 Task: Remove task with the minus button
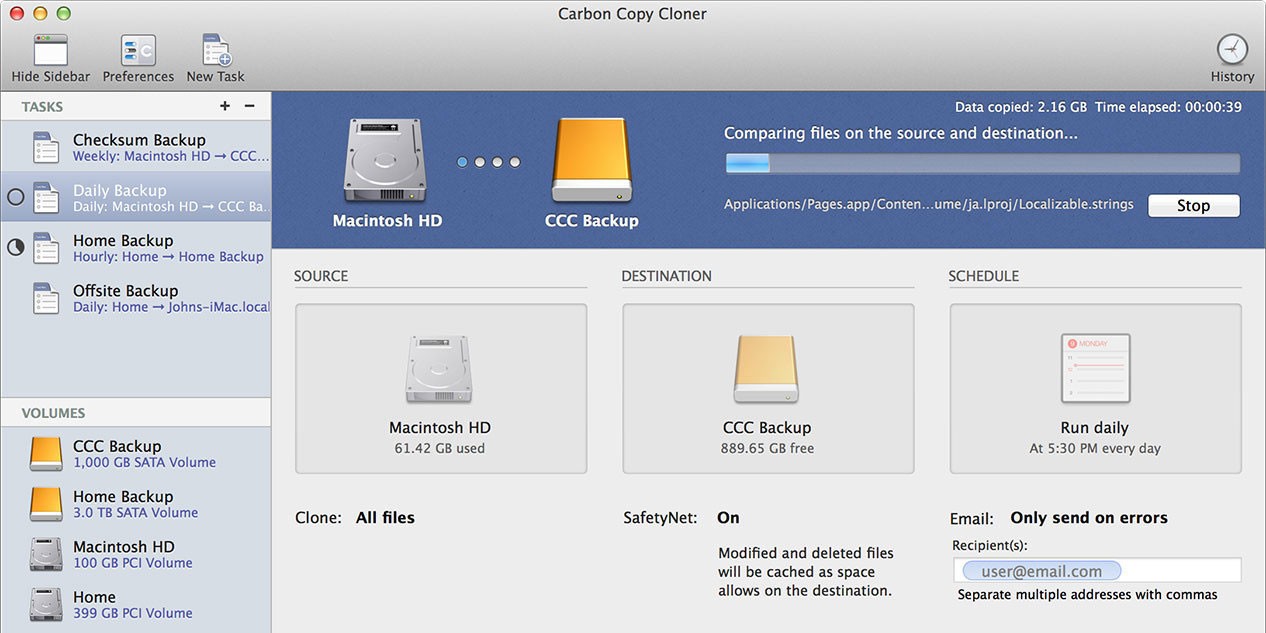250,106
